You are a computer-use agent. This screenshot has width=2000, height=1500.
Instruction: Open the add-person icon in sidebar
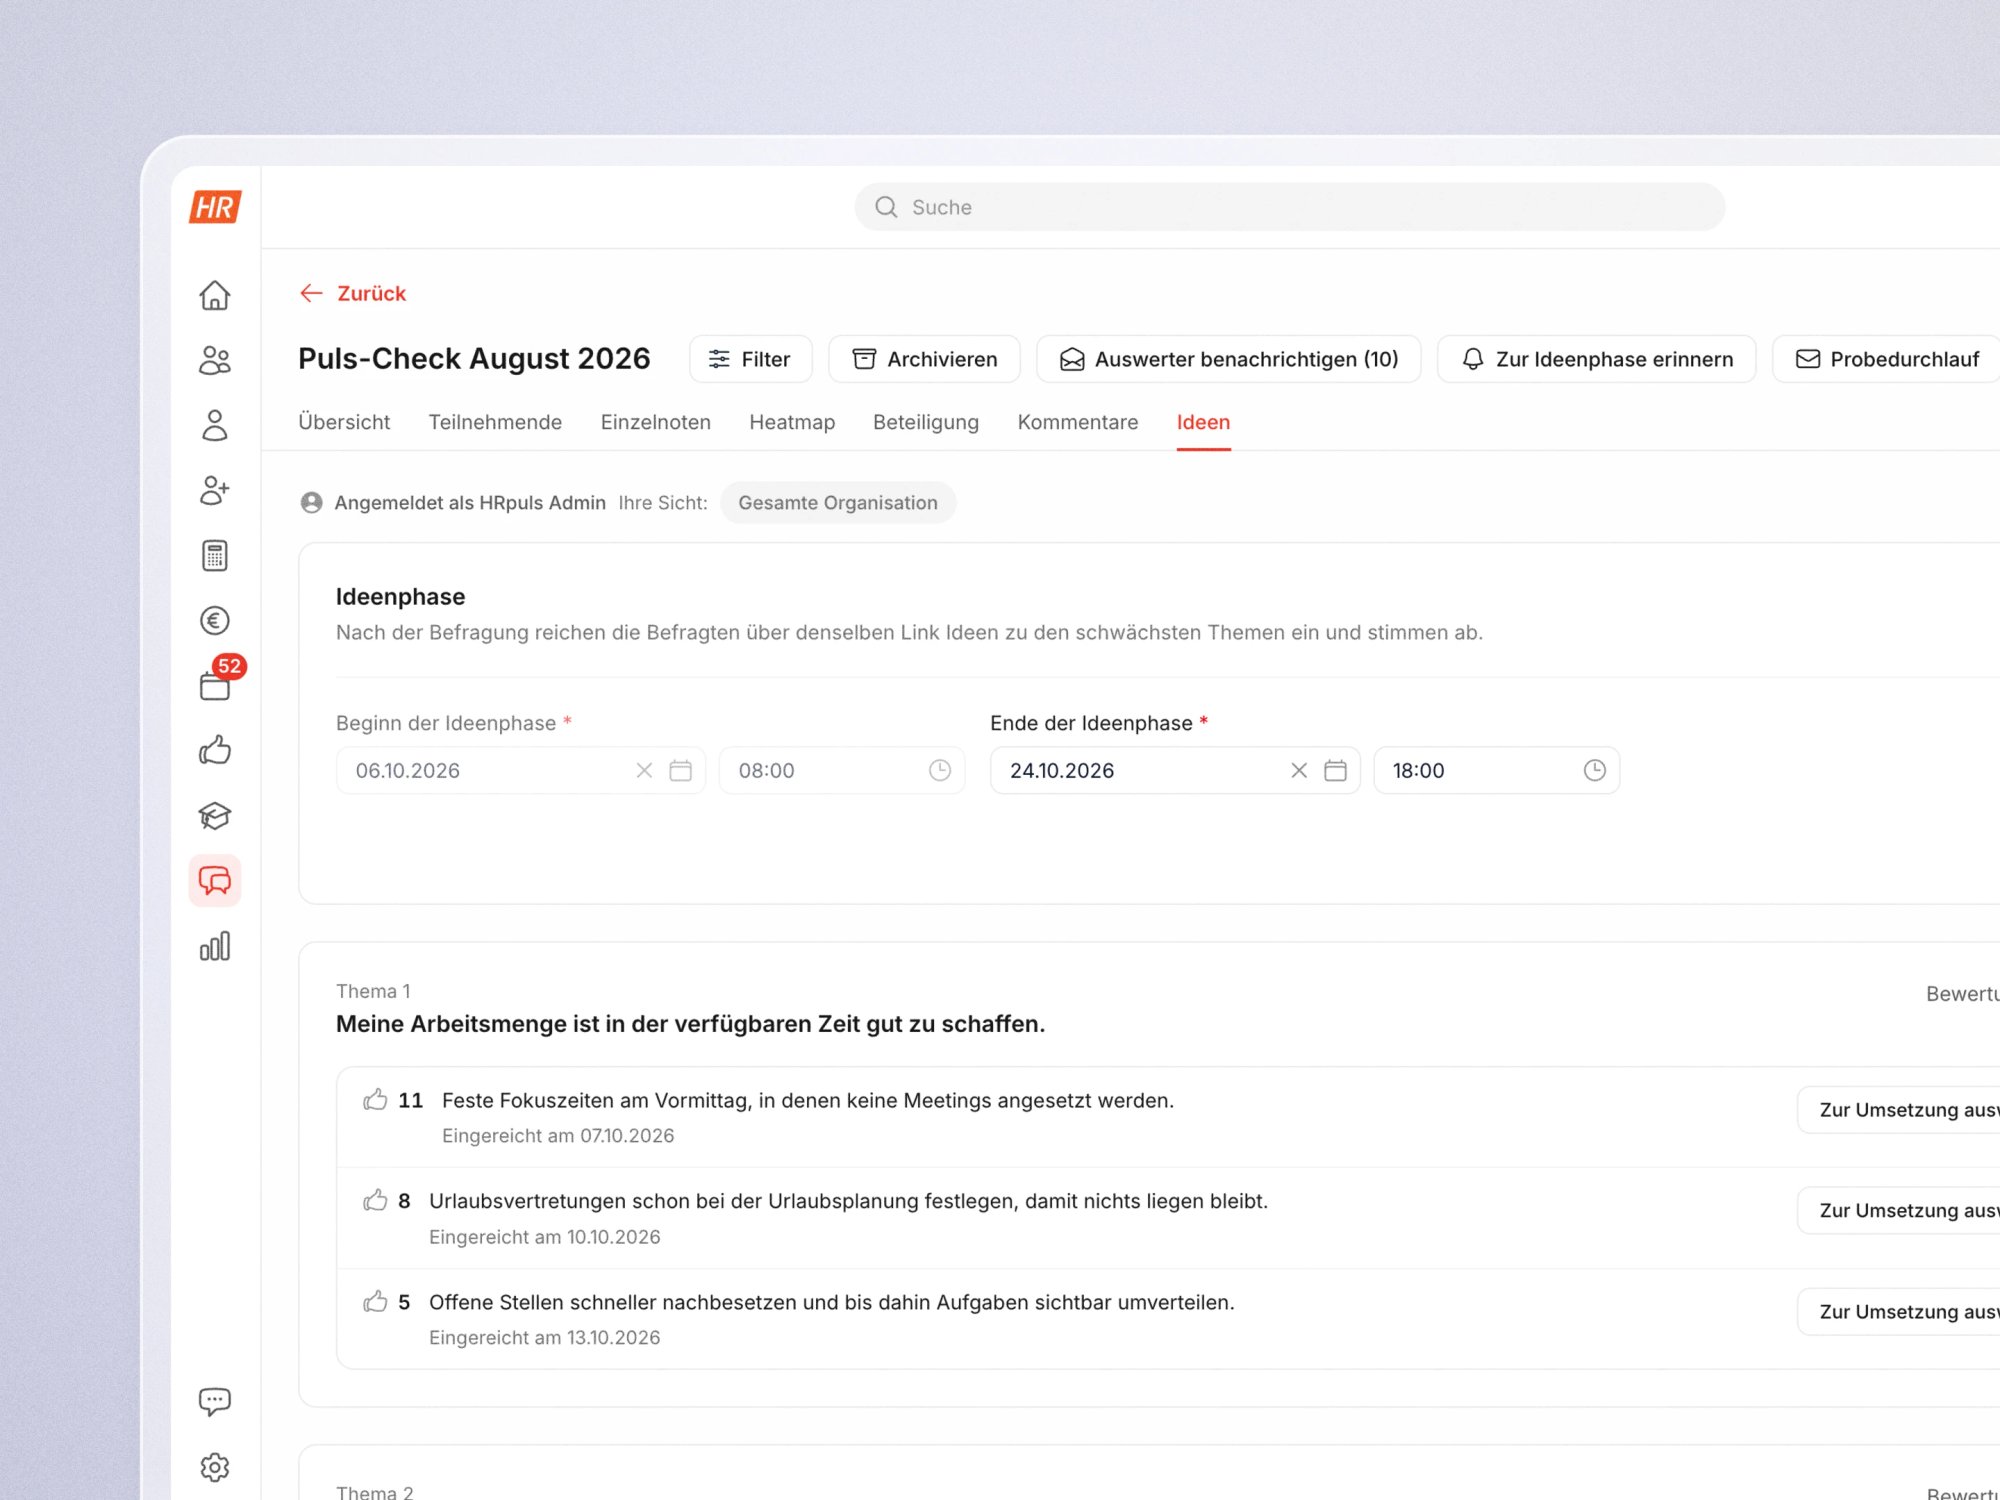[x=214, y=490]
